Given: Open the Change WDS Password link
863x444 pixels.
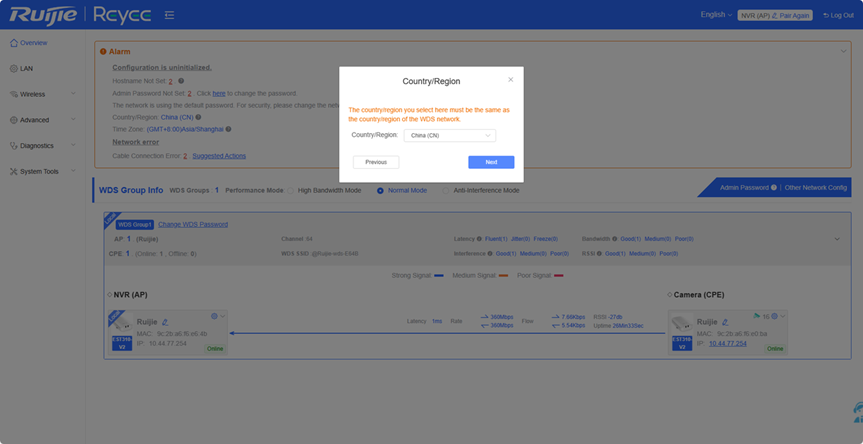Looking at the screenshot, I should 193,224.
